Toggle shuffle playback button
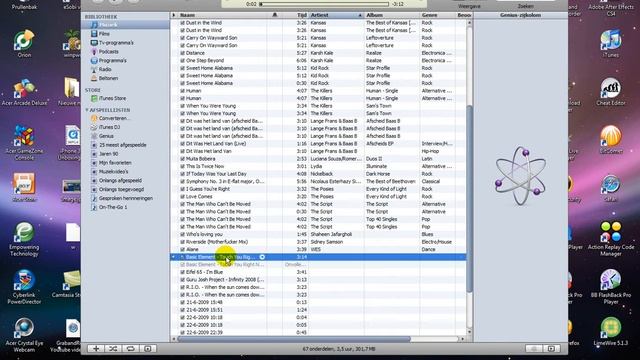The image size is (640, 360). (113, 349)
